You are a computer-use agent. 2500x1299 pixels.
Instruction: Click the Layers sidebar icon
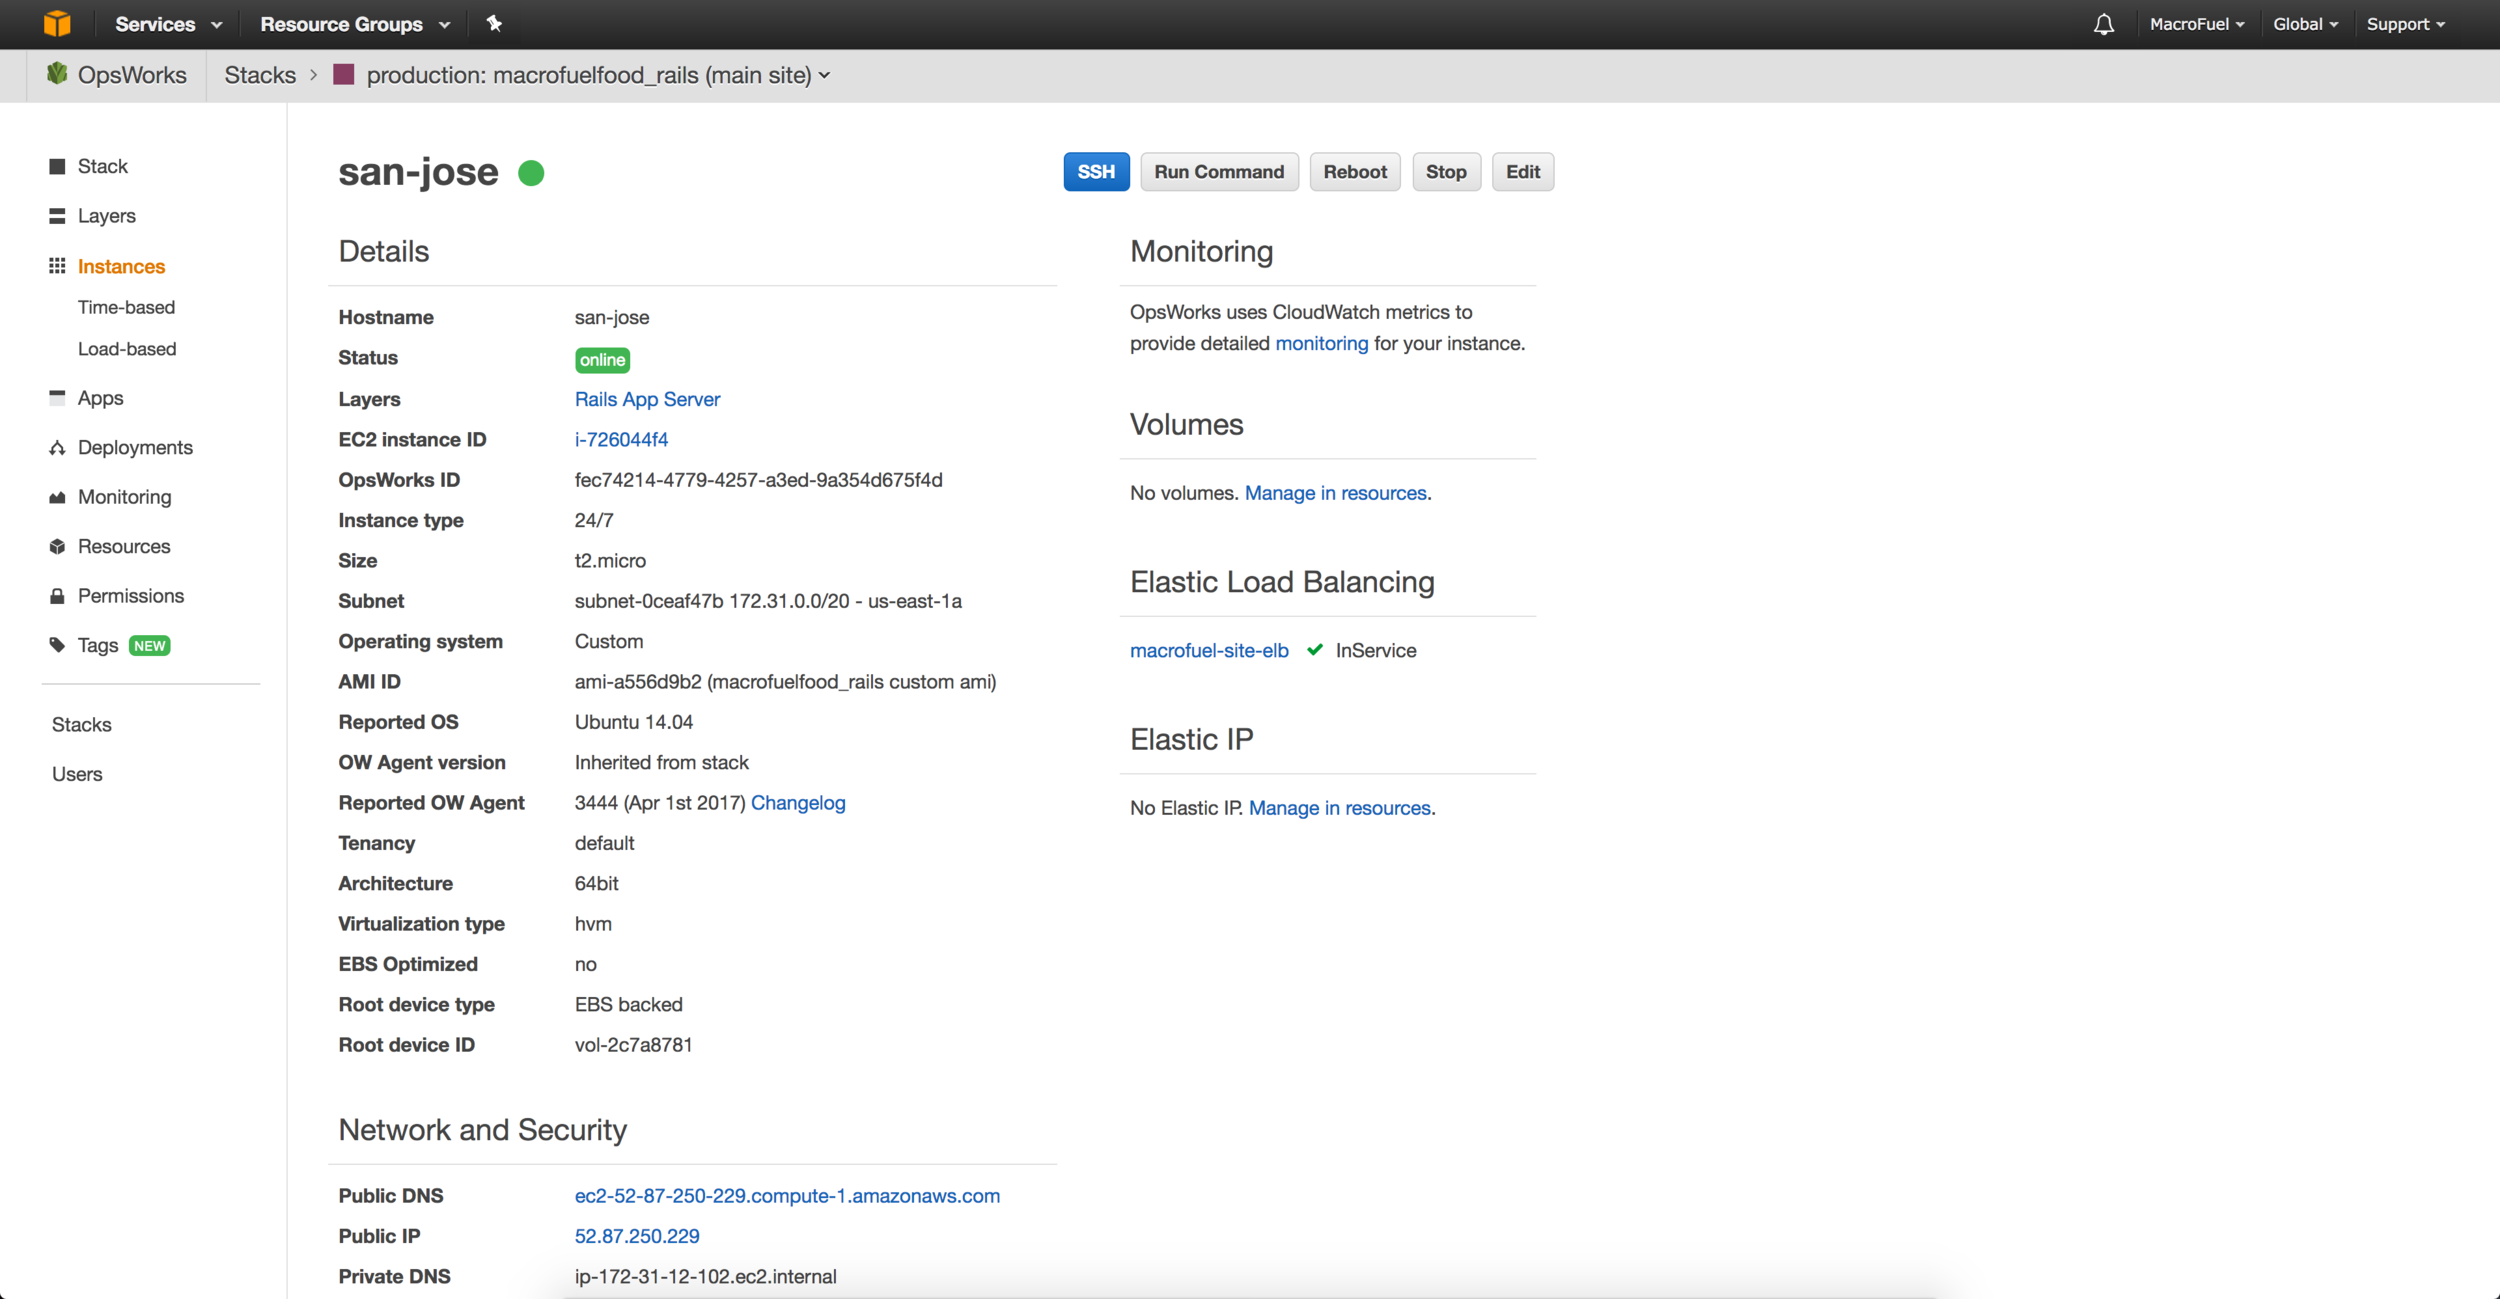[x=57, y=216]
